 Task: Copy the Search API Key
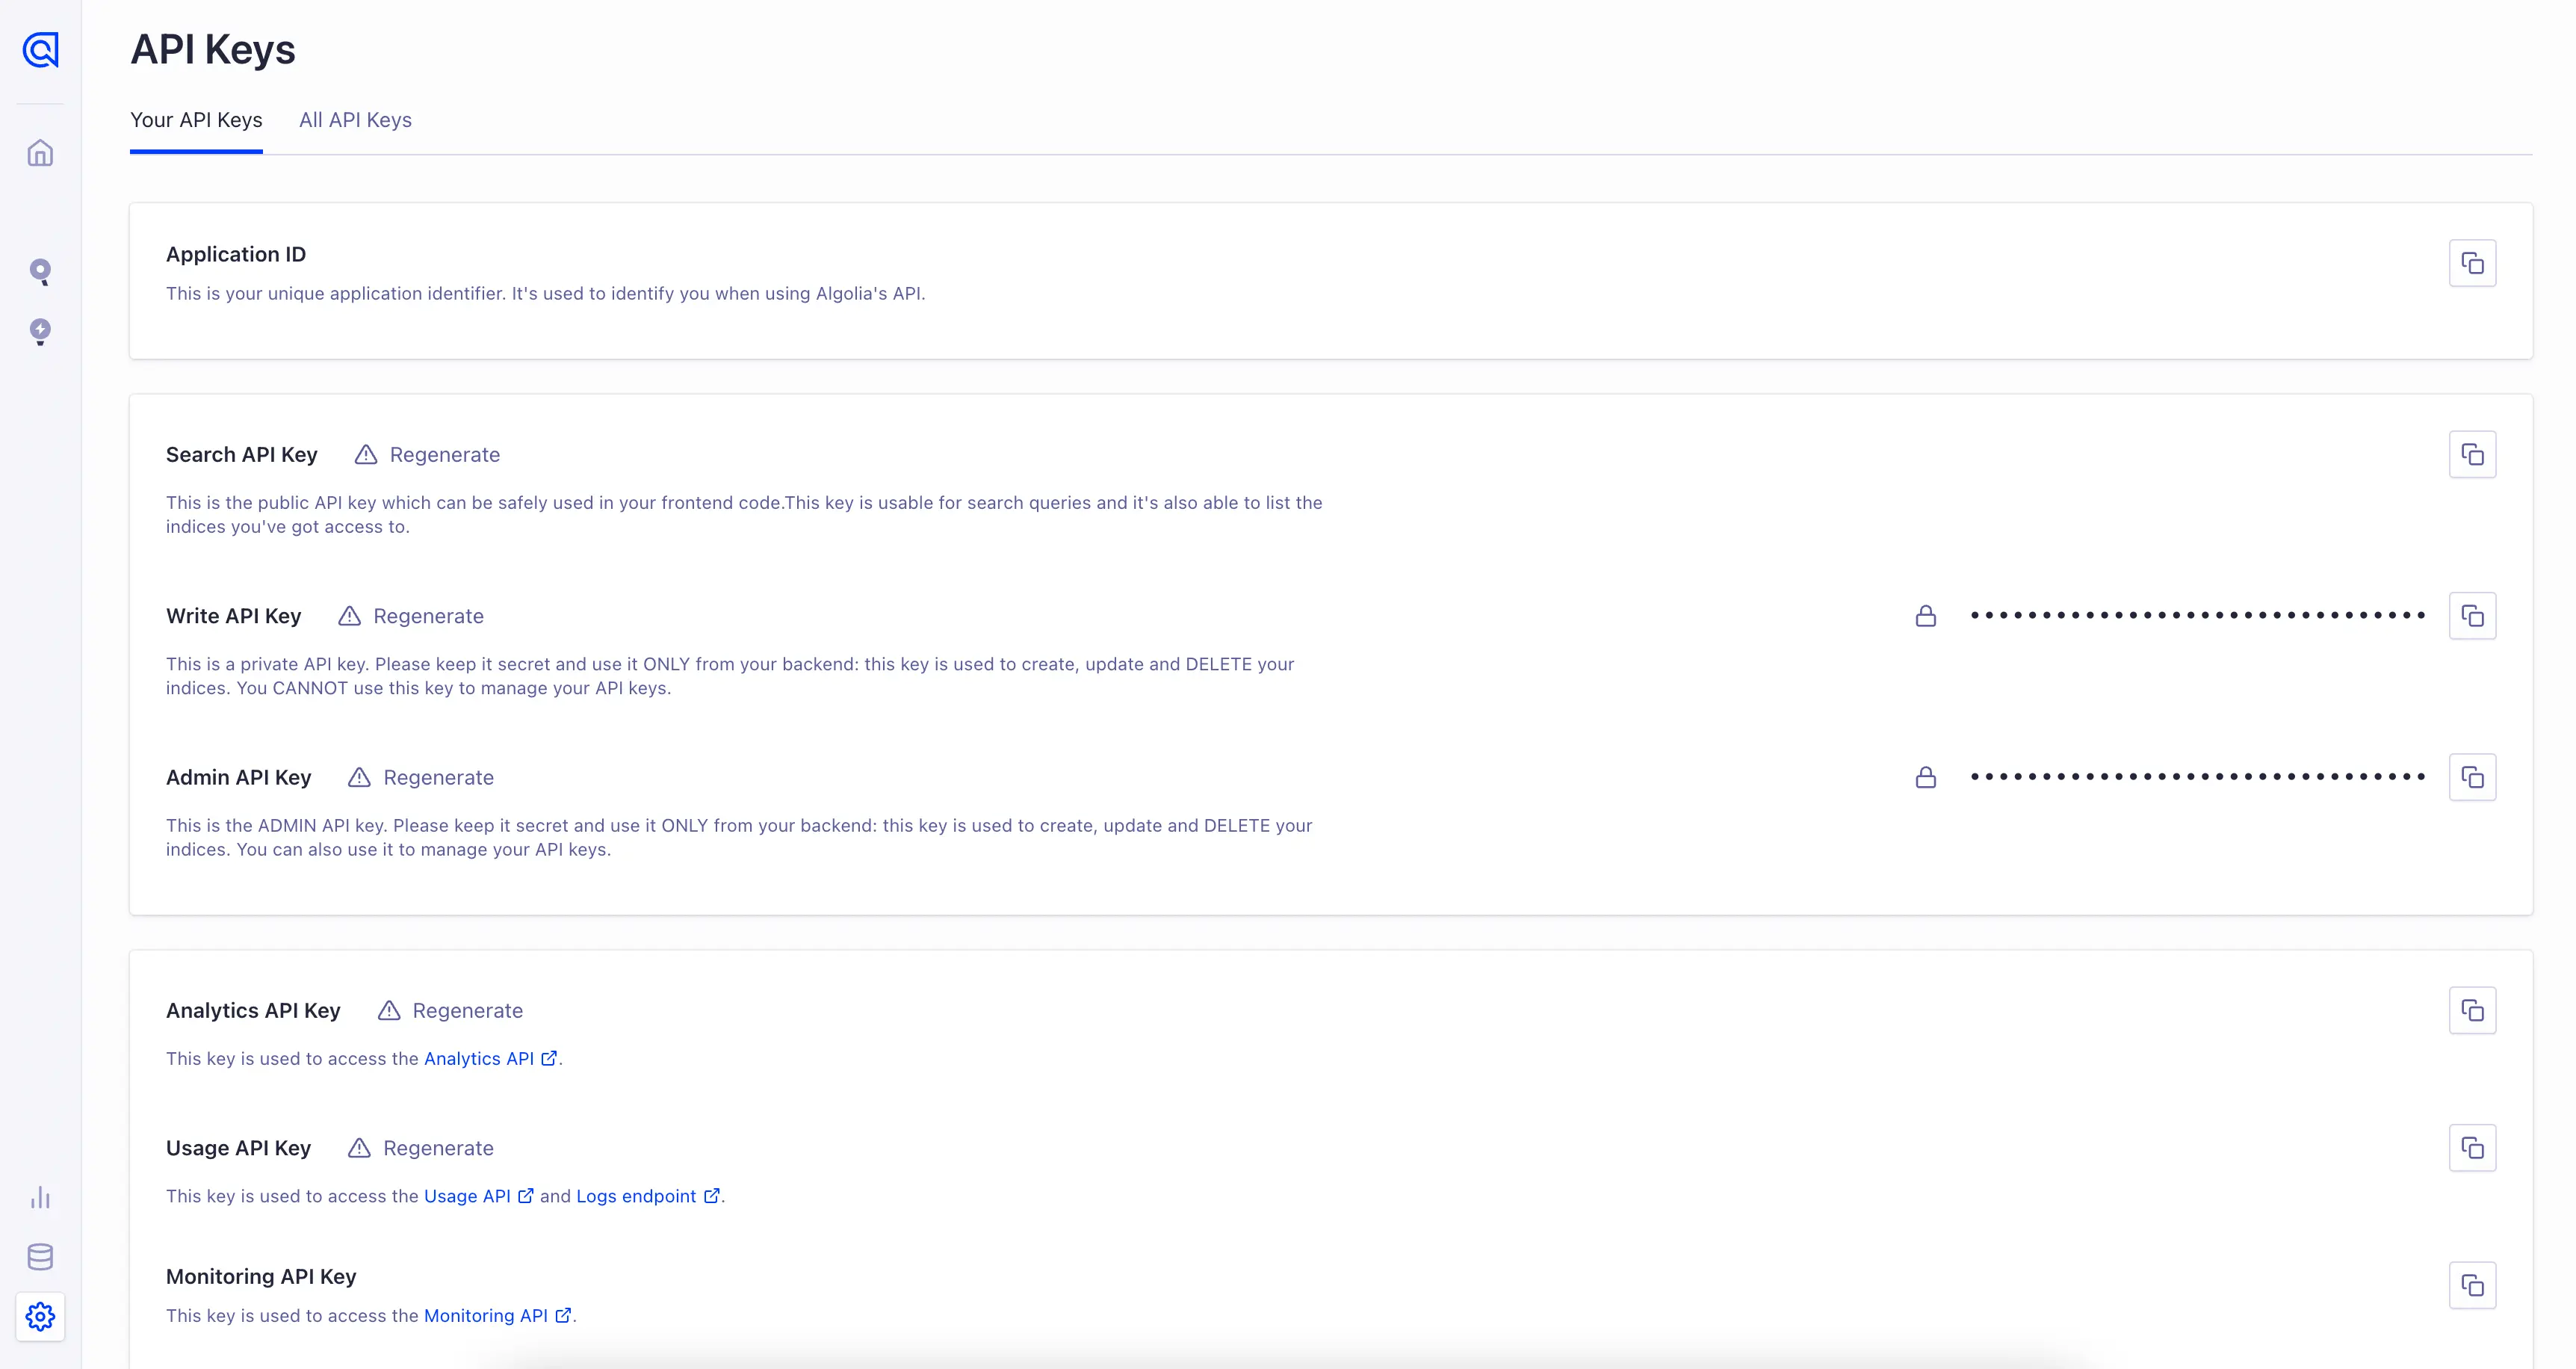click(x=2472, y=455)
